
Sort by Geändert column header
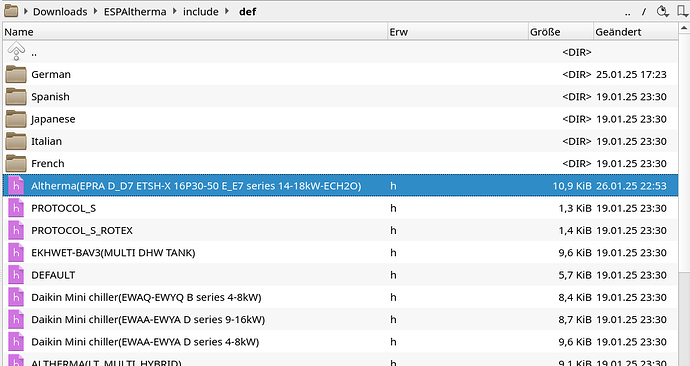[635, 32]
